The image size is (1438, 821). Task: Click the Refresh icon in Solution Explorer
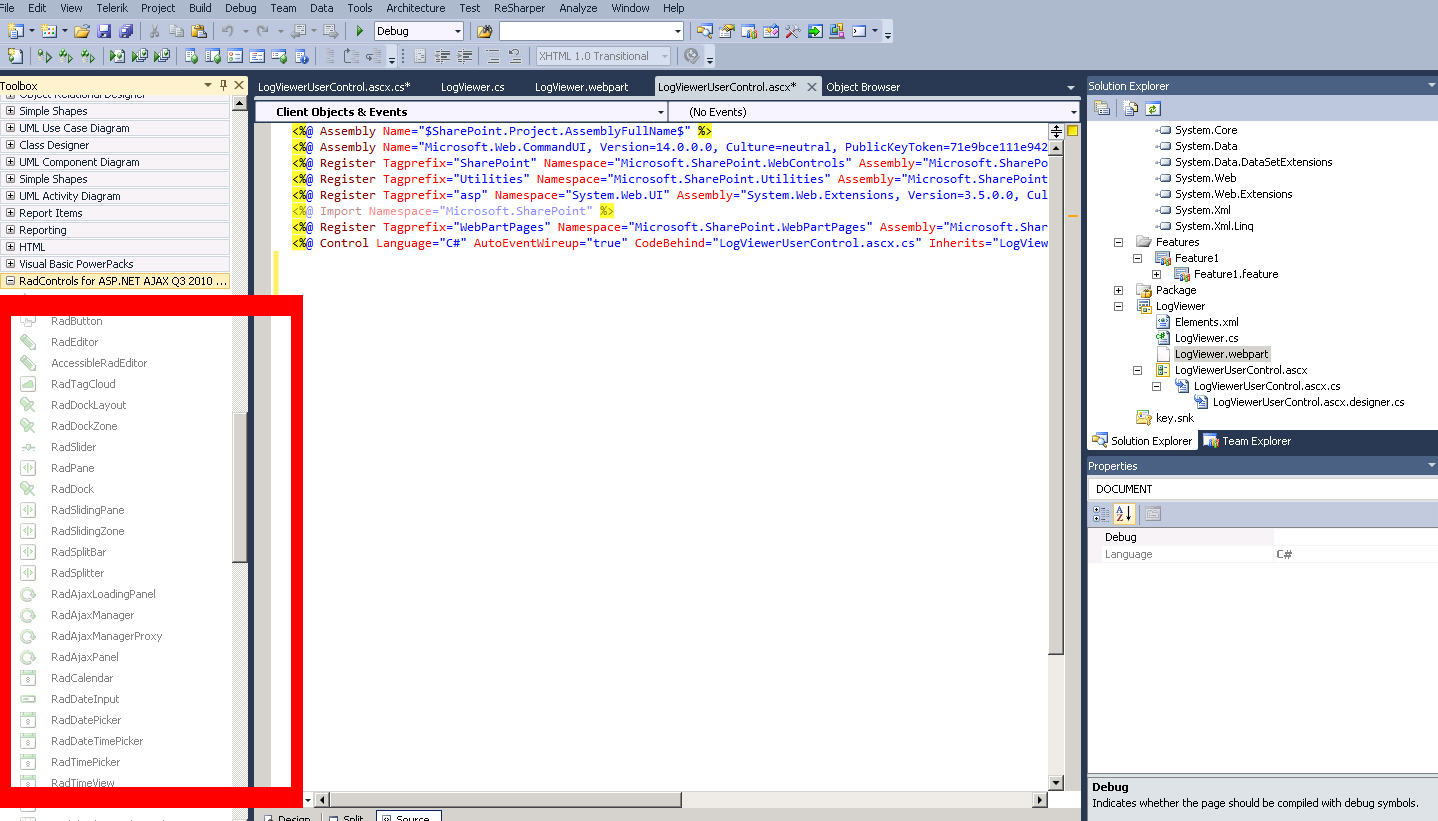[x=1153, y=109]
